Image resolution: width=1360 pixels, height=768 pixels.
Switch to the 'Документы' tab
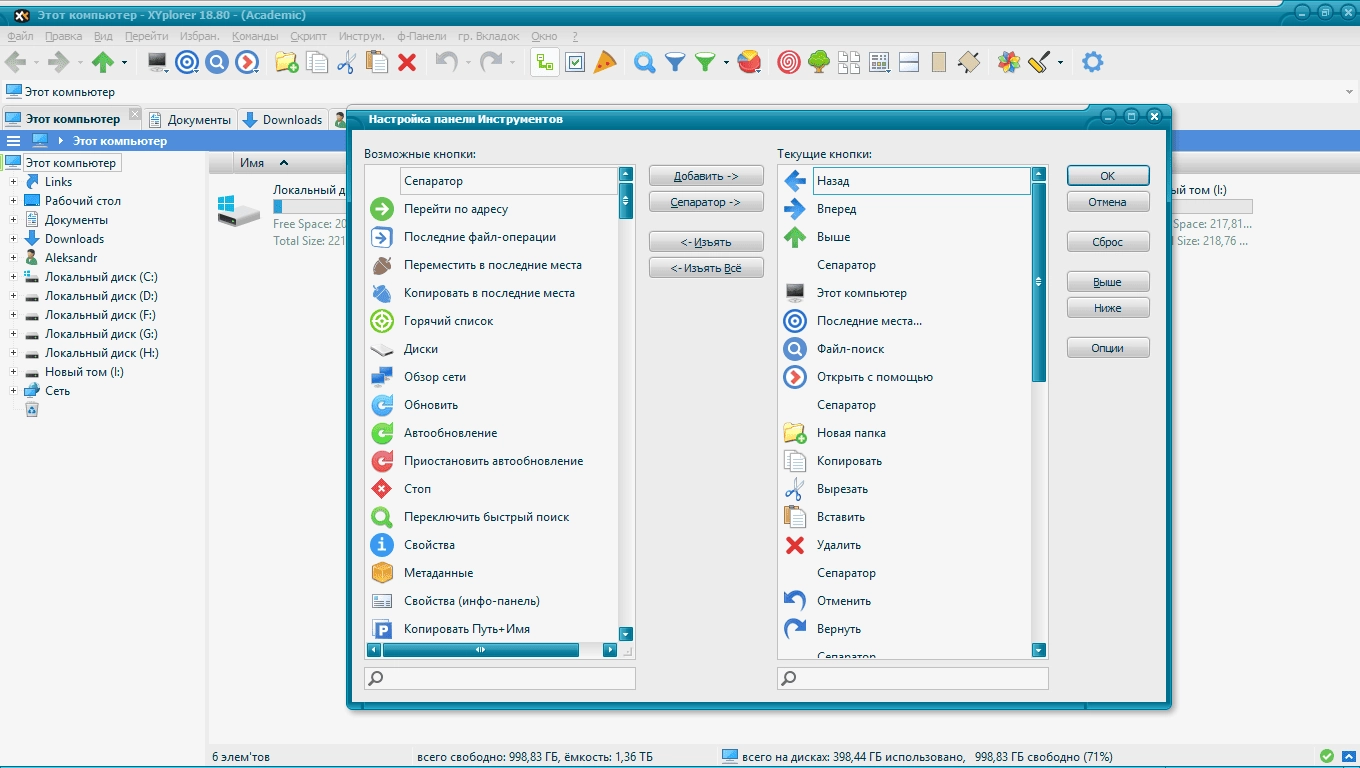(190, 119)
